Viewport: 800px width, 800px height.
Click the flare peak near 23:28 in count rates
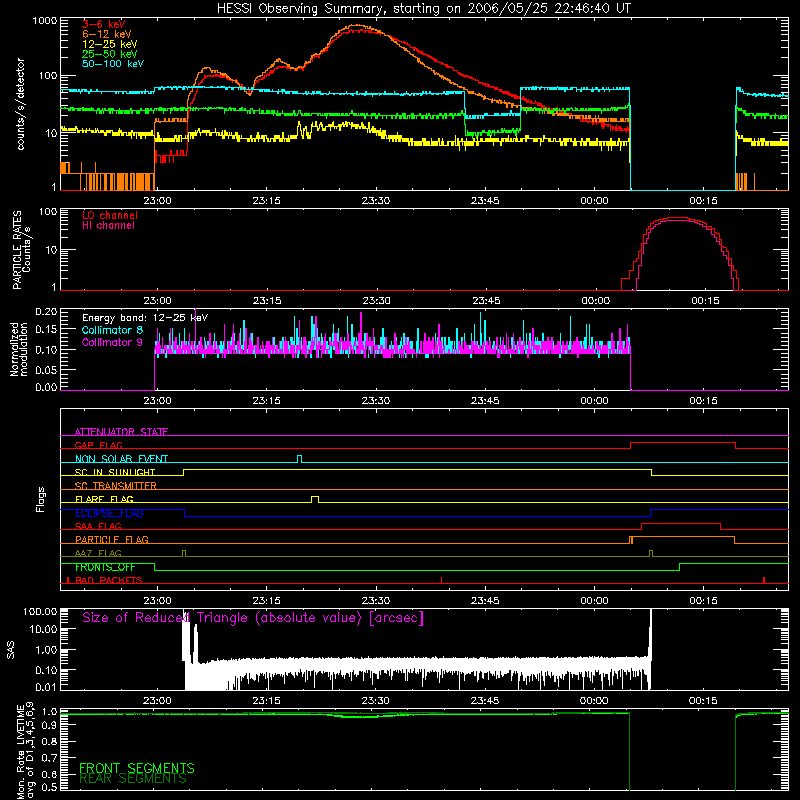(357, 26)
